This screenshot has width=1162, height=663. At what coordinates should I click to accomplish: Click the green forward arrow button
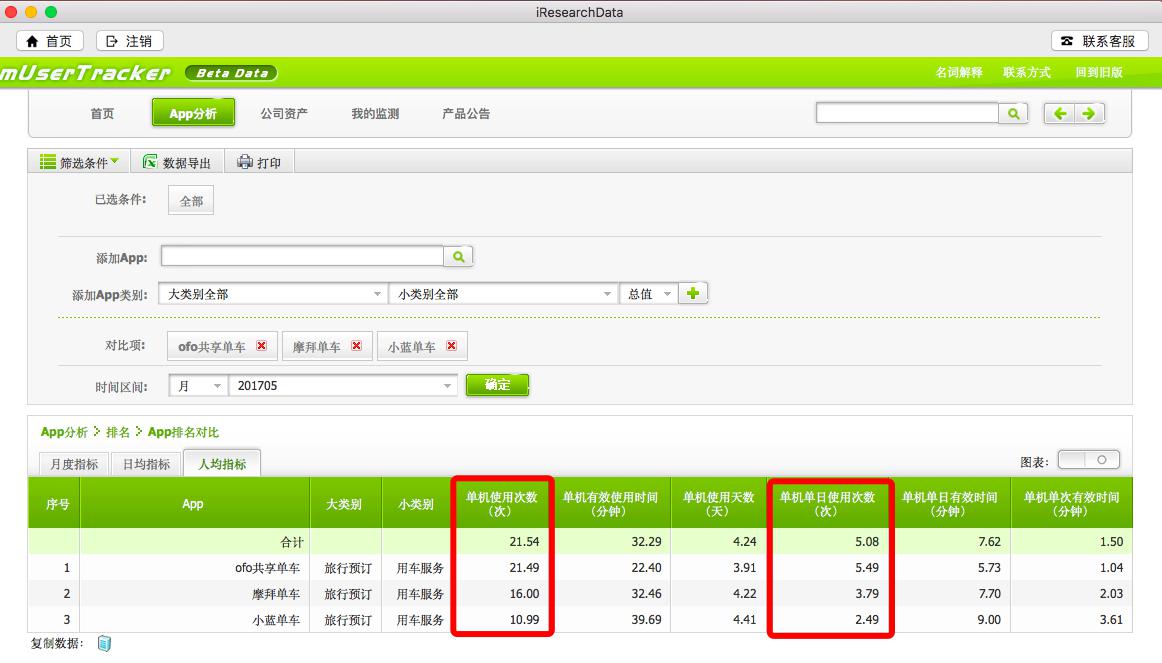click(1088, 114)
